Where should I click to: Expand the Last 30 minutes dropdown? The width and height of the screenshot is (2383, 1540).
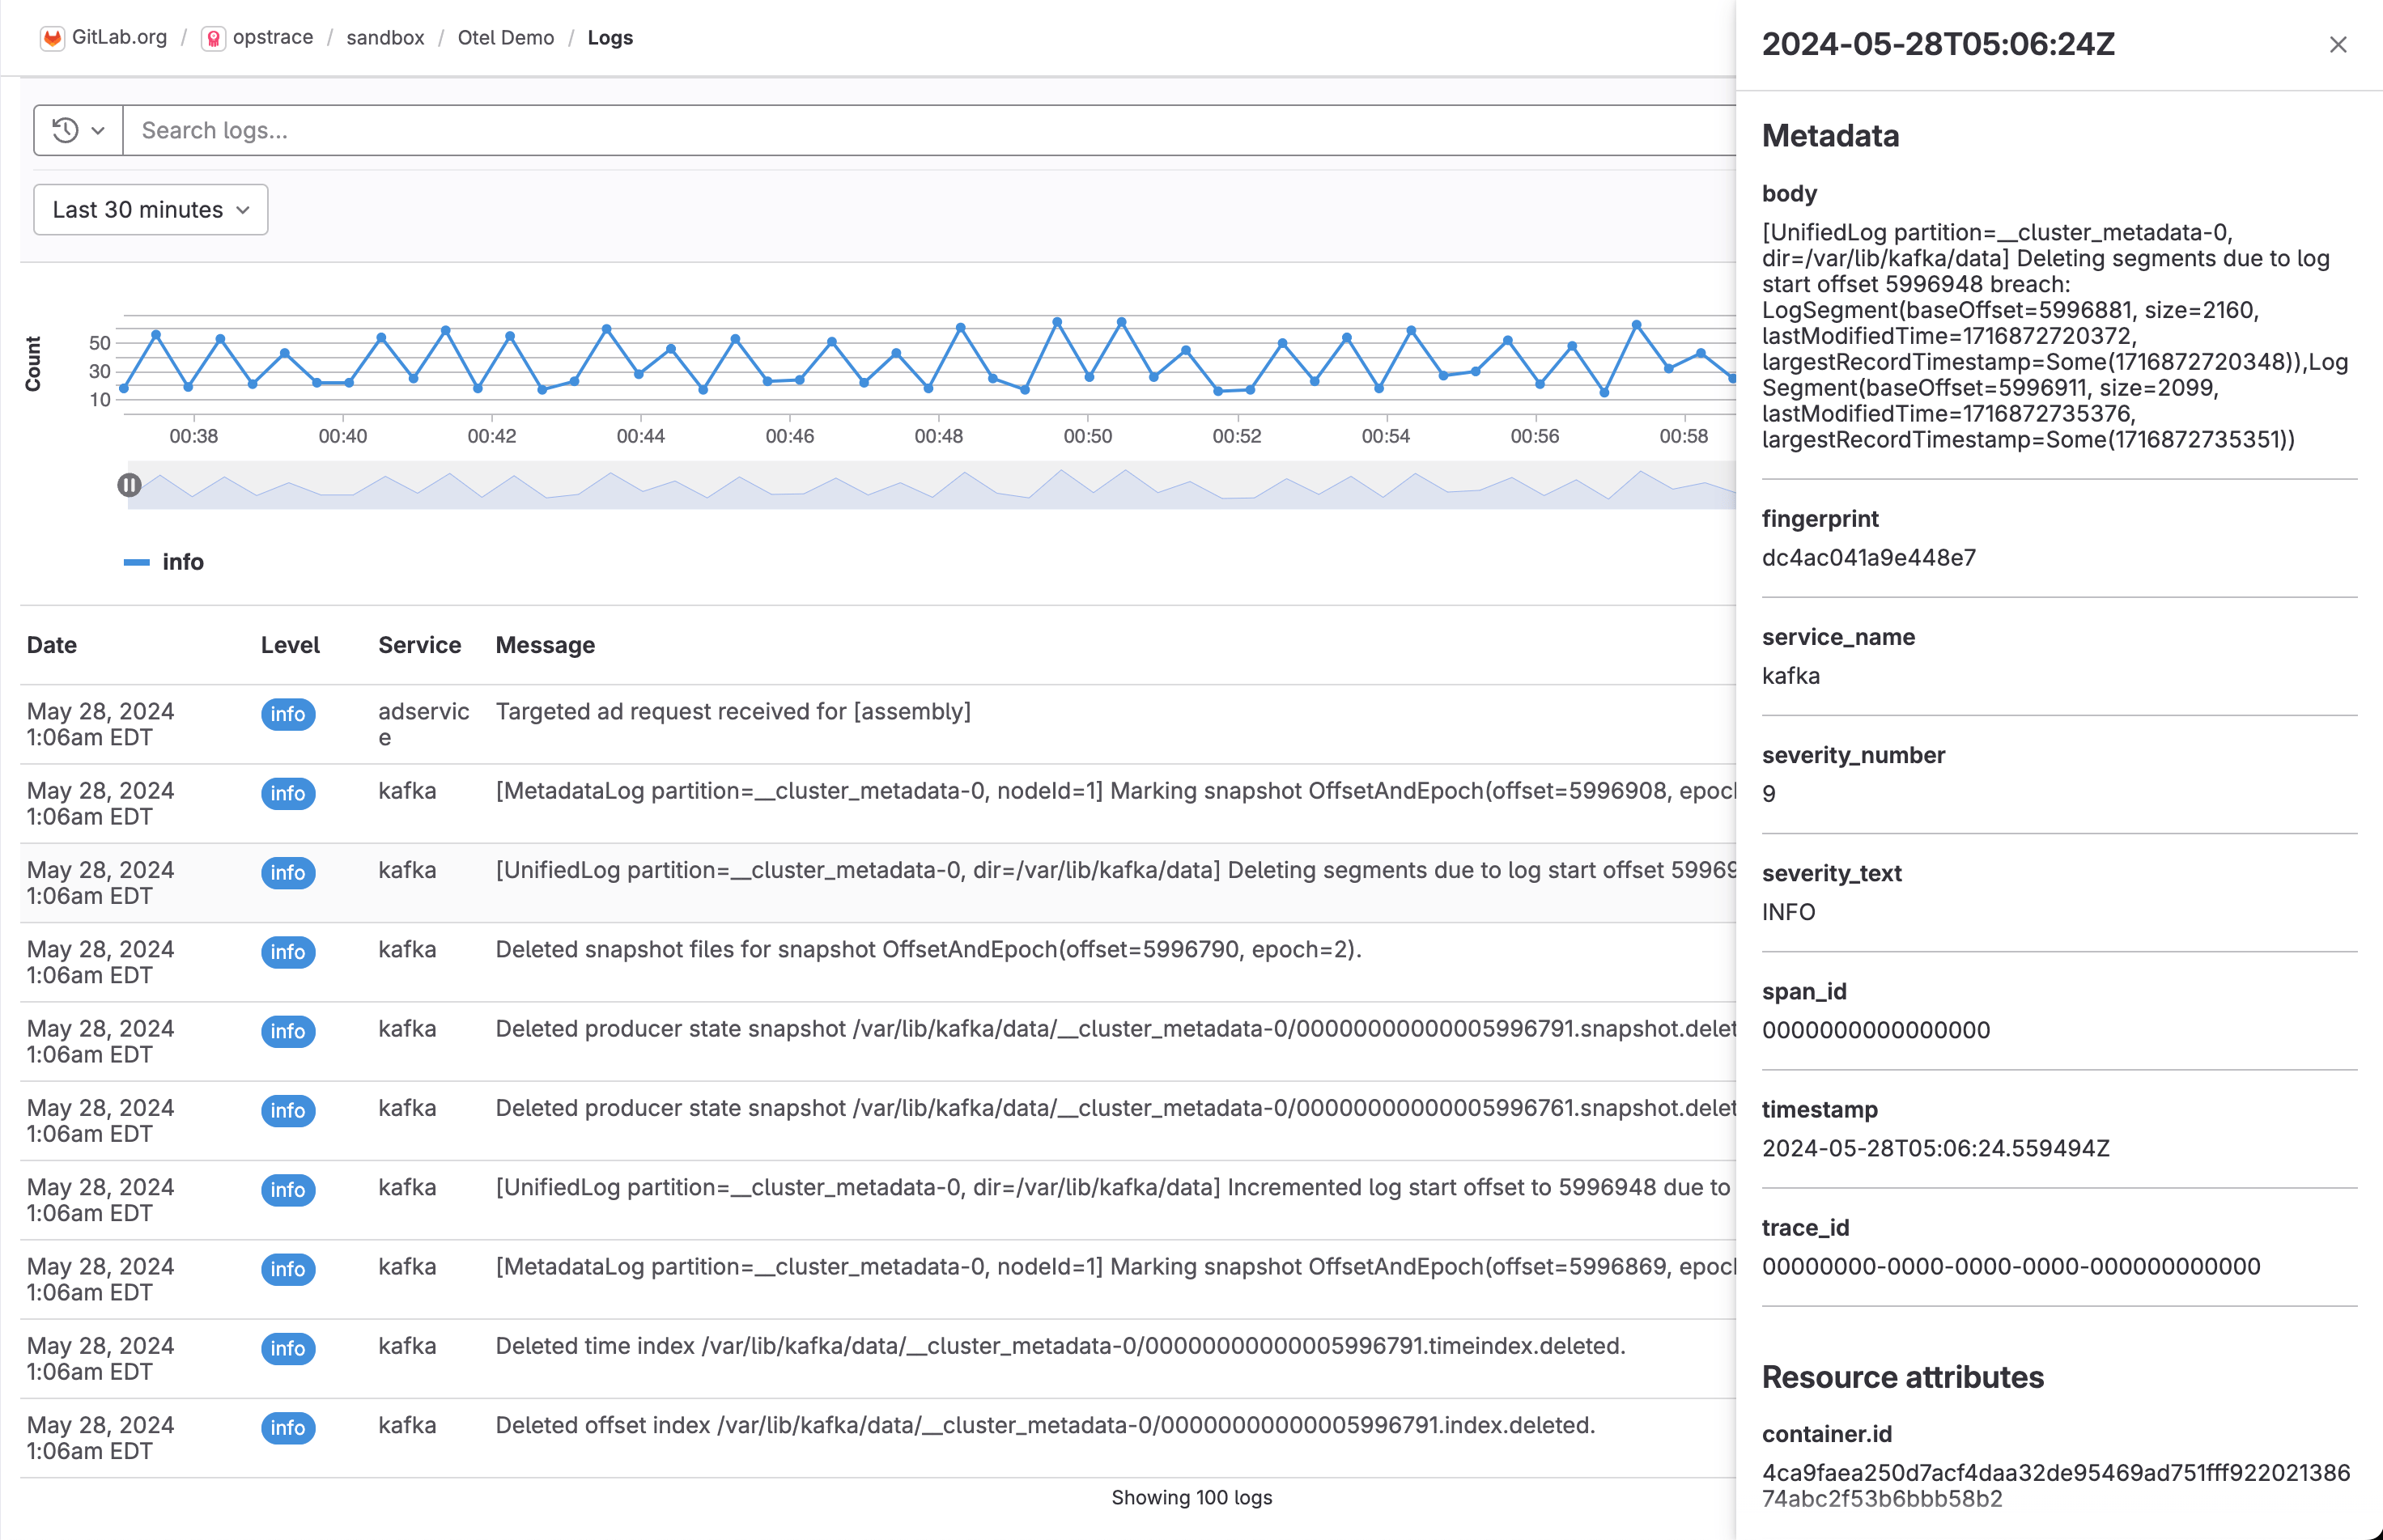pyautogui.click(x=150, y=210)
